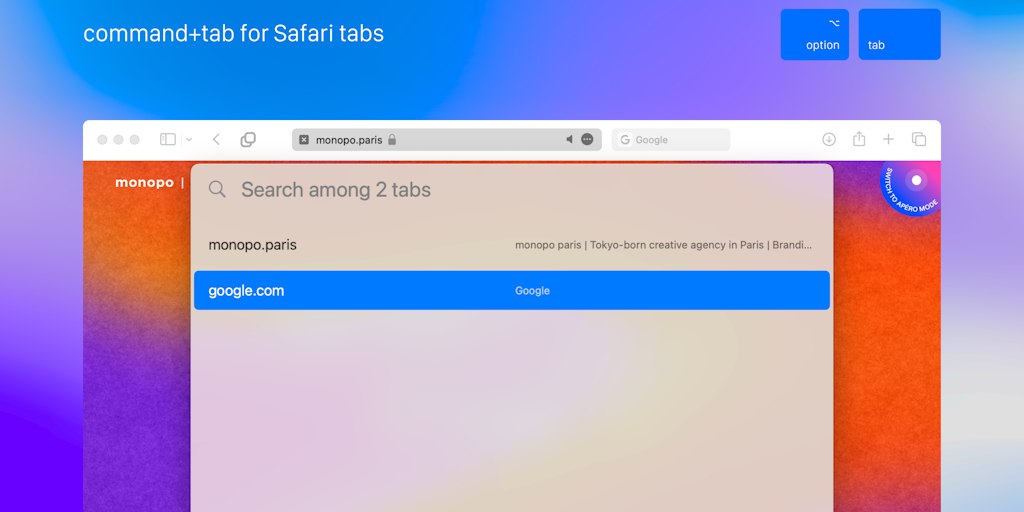Go back with the back arrow
1024x512 pixels.
pos(216,140)
